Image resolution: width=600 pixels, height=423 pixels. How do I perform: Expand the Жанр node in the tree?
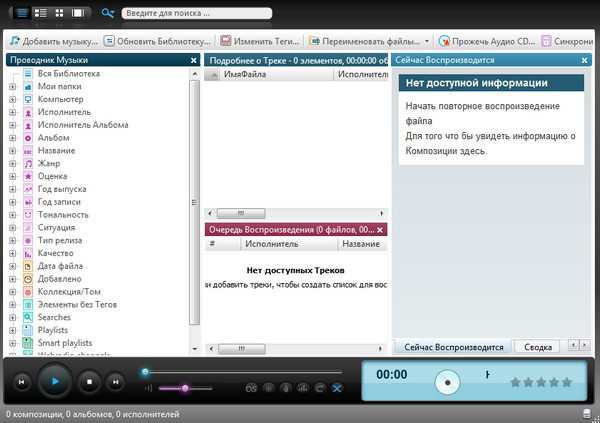pos(13,163)
